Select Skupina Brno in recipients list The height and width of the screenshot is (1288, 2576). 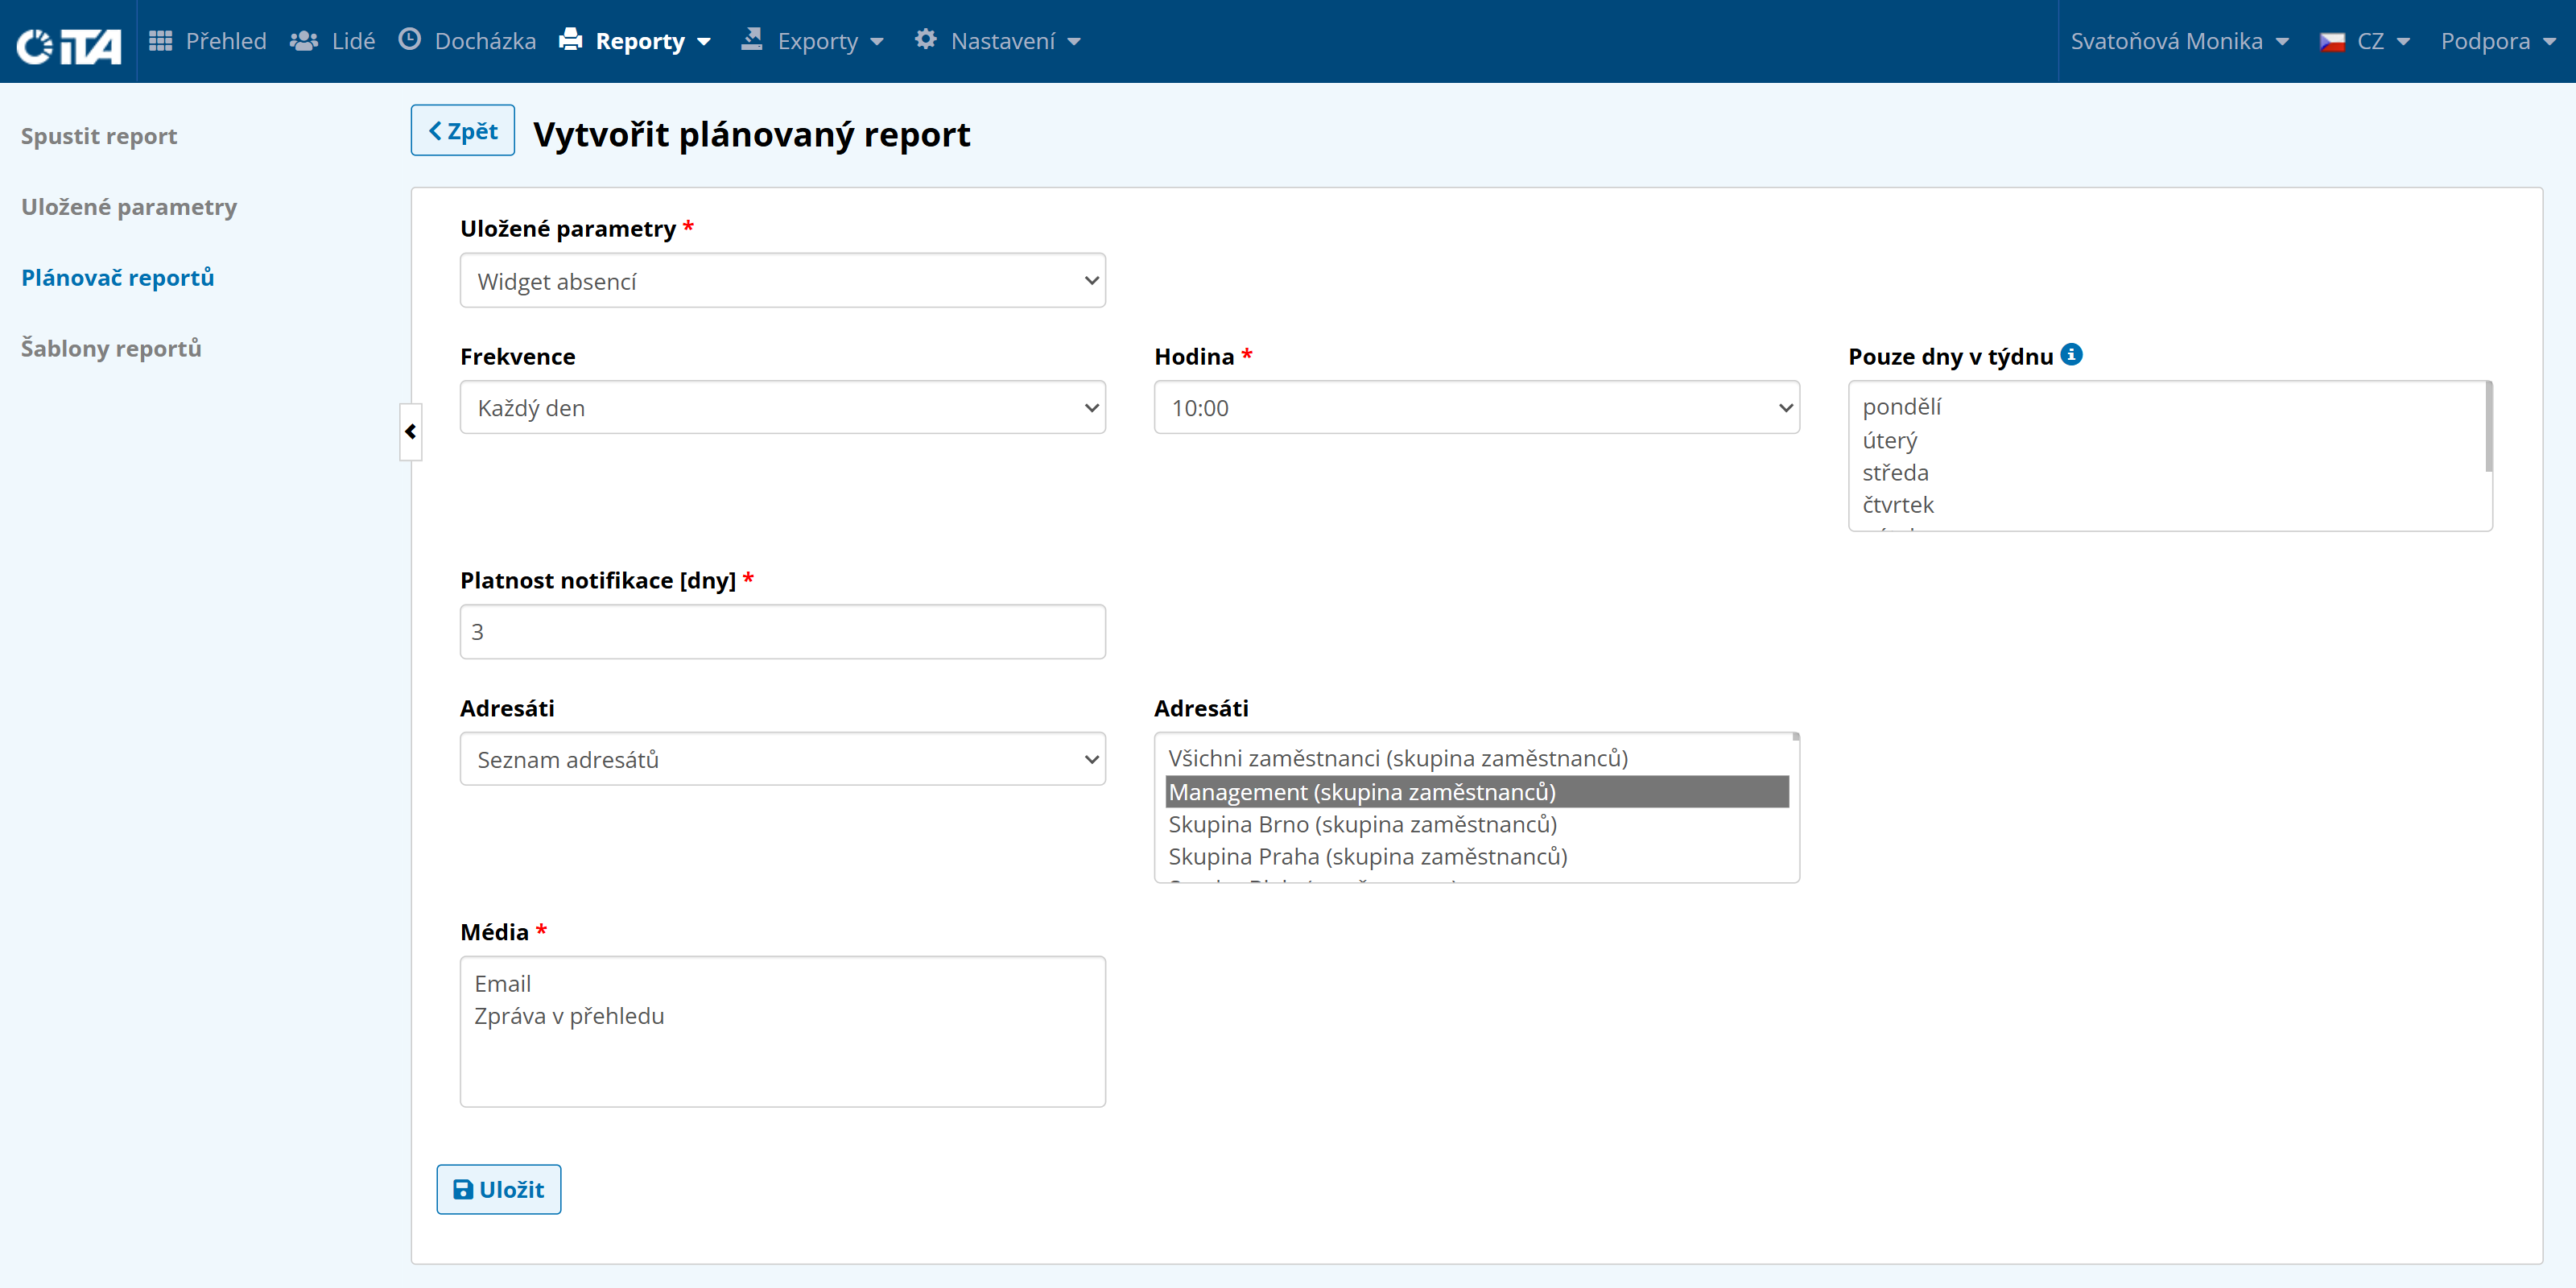1477,824
